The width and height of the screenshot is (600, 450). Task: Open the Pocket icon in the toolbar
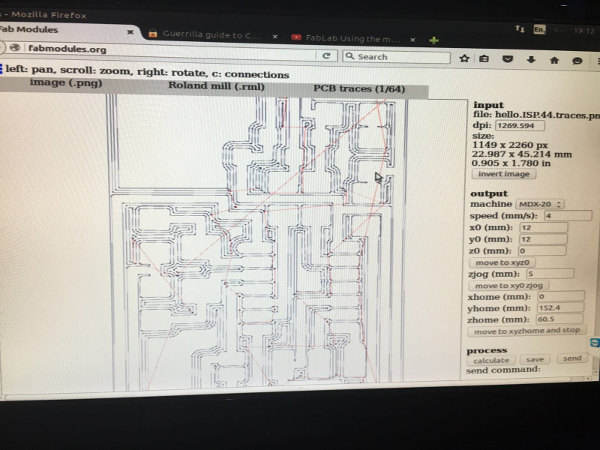pyautogui.click(x=507, y=59)
